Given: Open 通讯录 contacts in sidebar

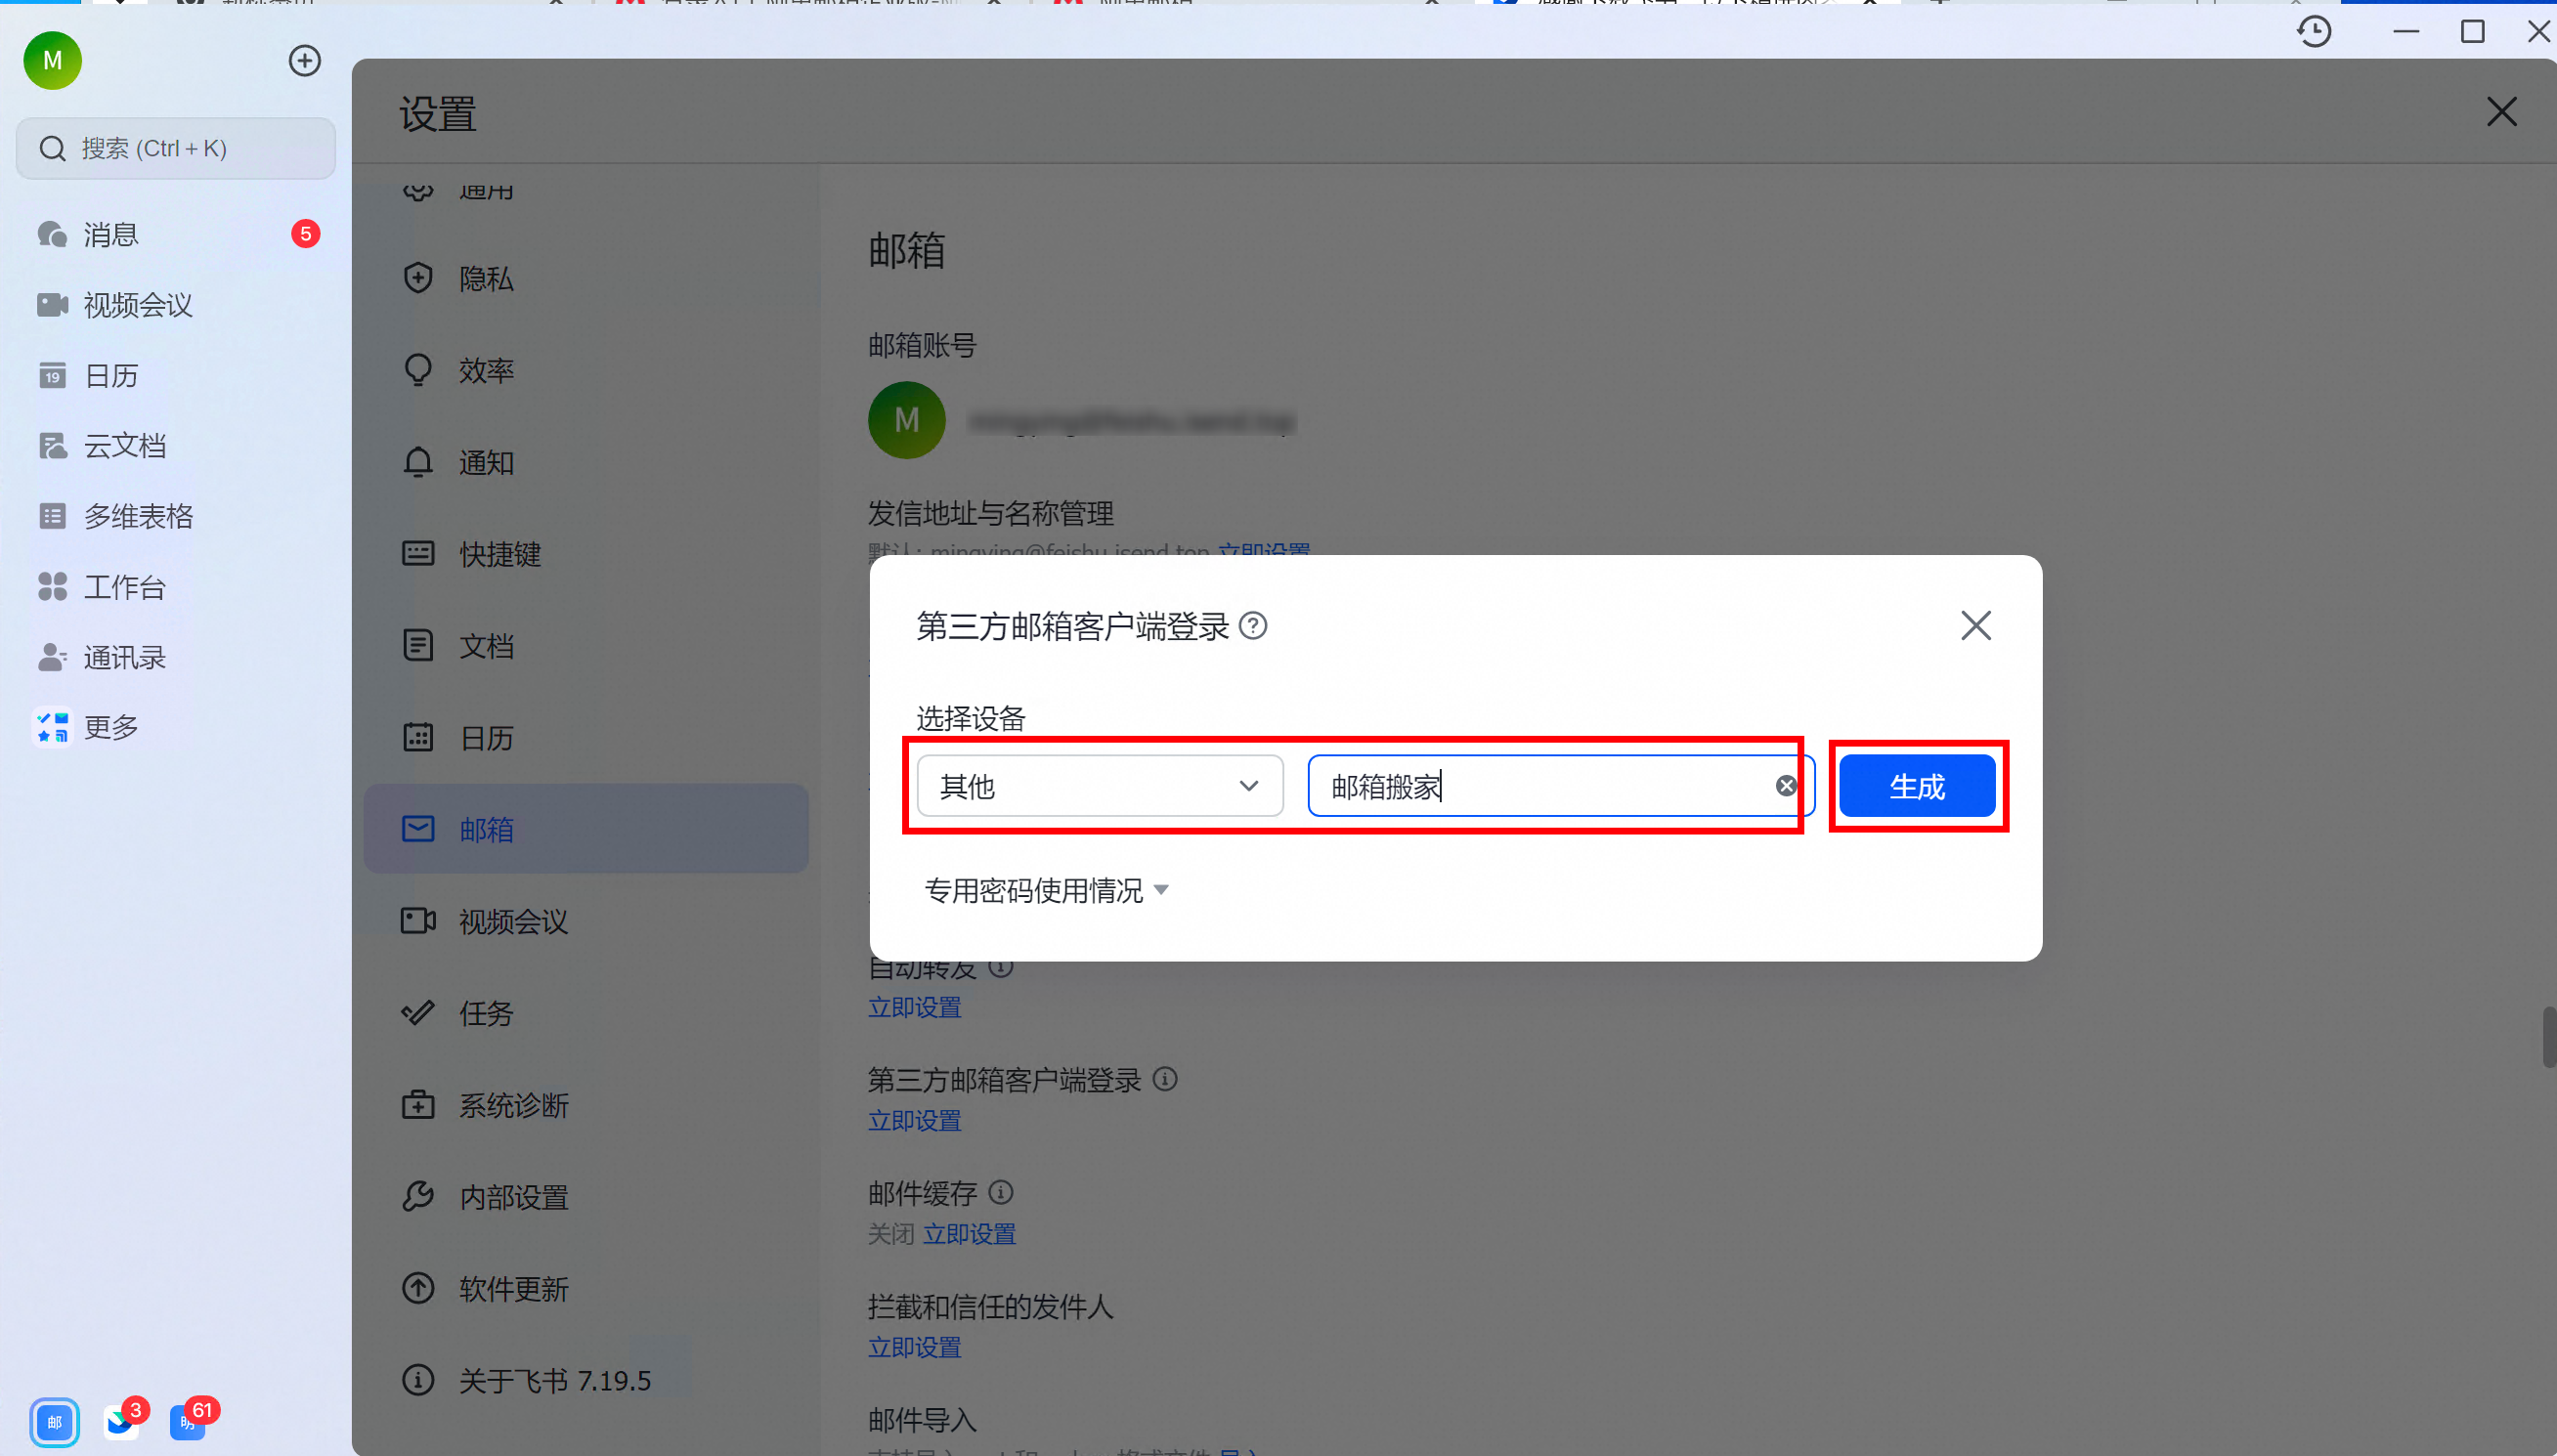Looking at the screenshot, I should click(124, 657).
